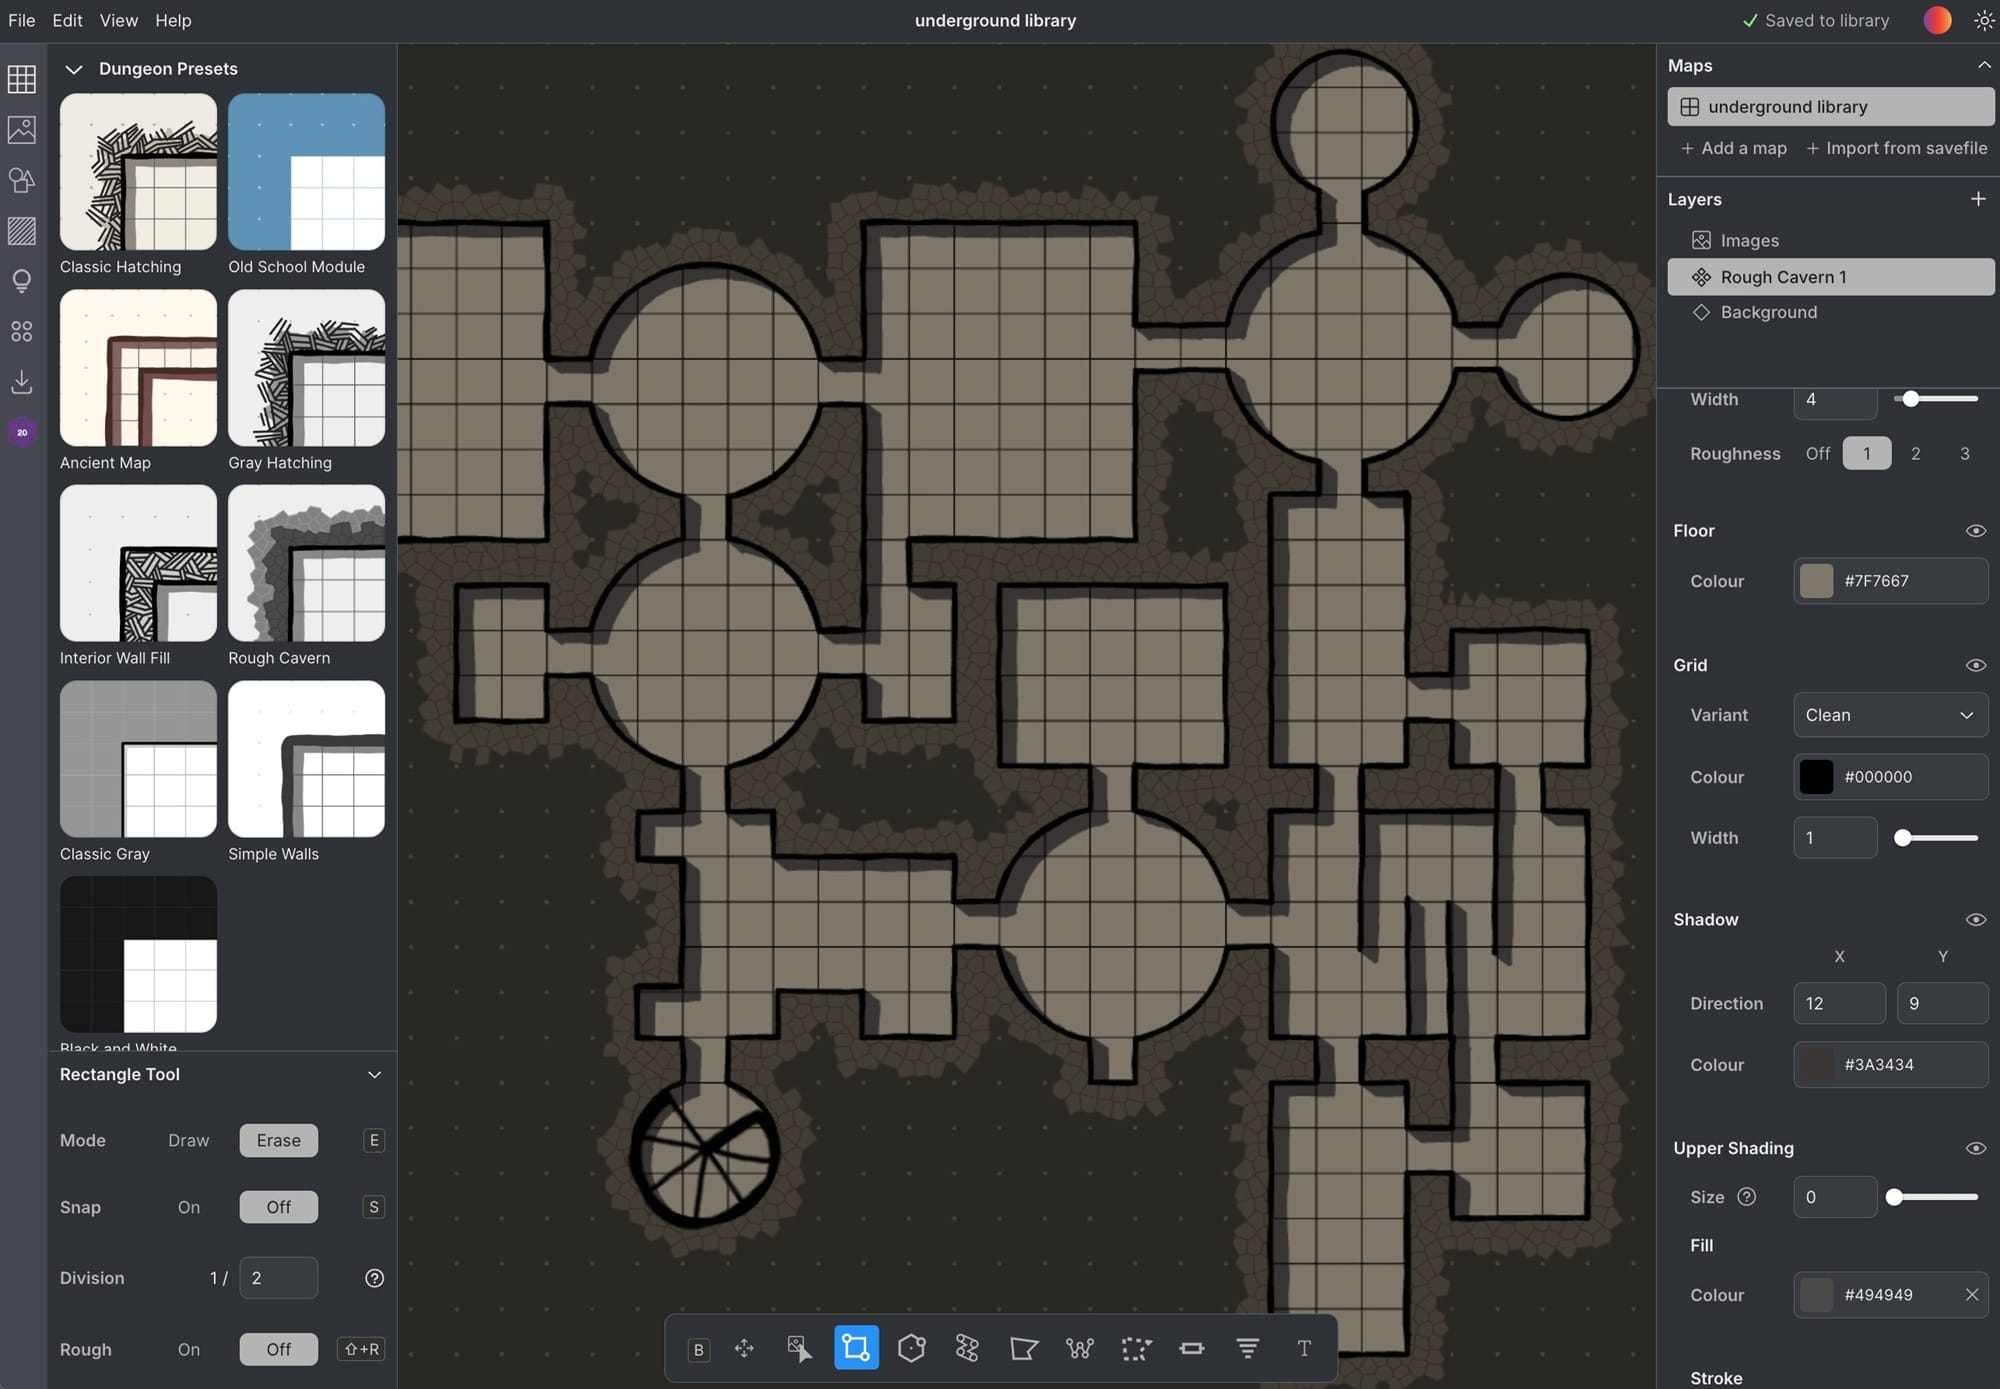Open the Grid Variant dropdown
2000x1389 pixels.
pos(1889,715)
